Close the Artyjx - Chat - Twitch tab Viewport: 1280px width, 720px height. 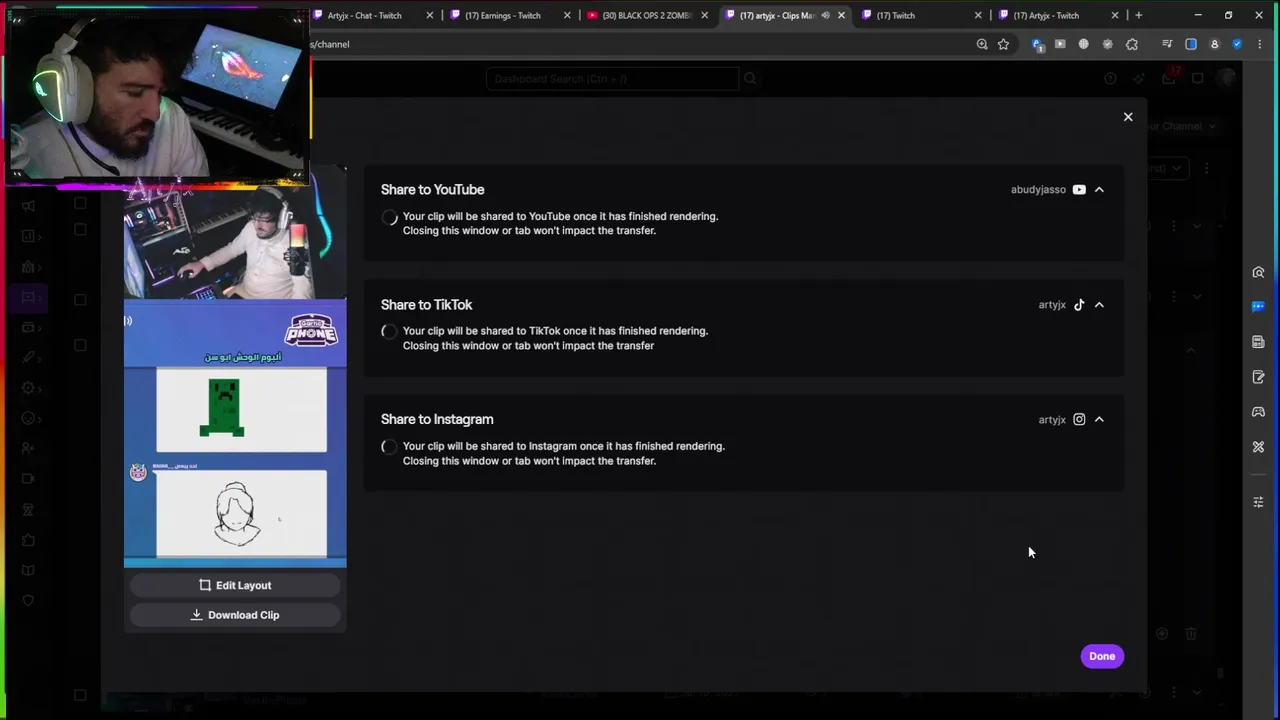[x=430, y=15]
